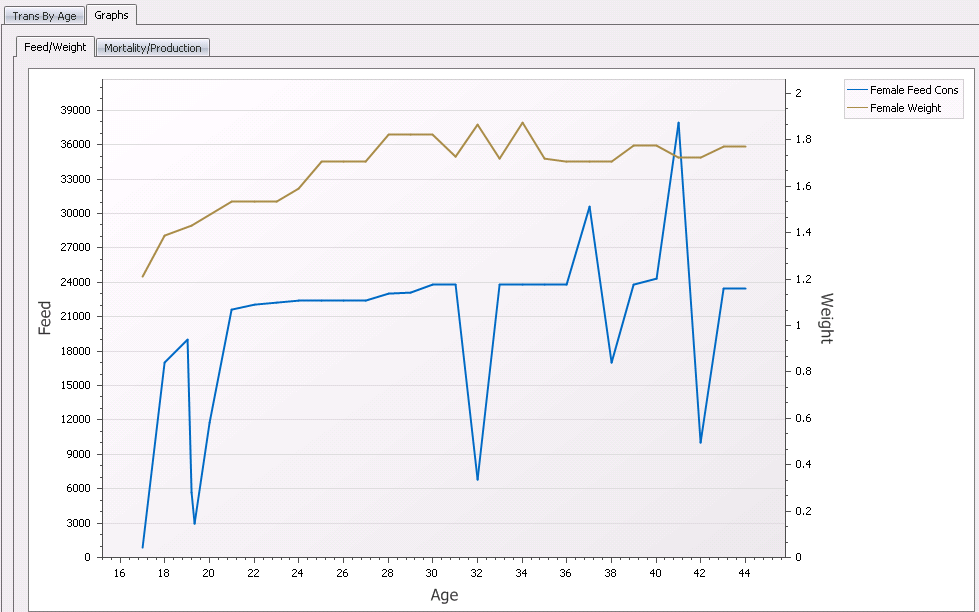This screenshot has width=979, height=612.
Task: Click the 39000 label on the Feed axis
Action: point(77,110)
